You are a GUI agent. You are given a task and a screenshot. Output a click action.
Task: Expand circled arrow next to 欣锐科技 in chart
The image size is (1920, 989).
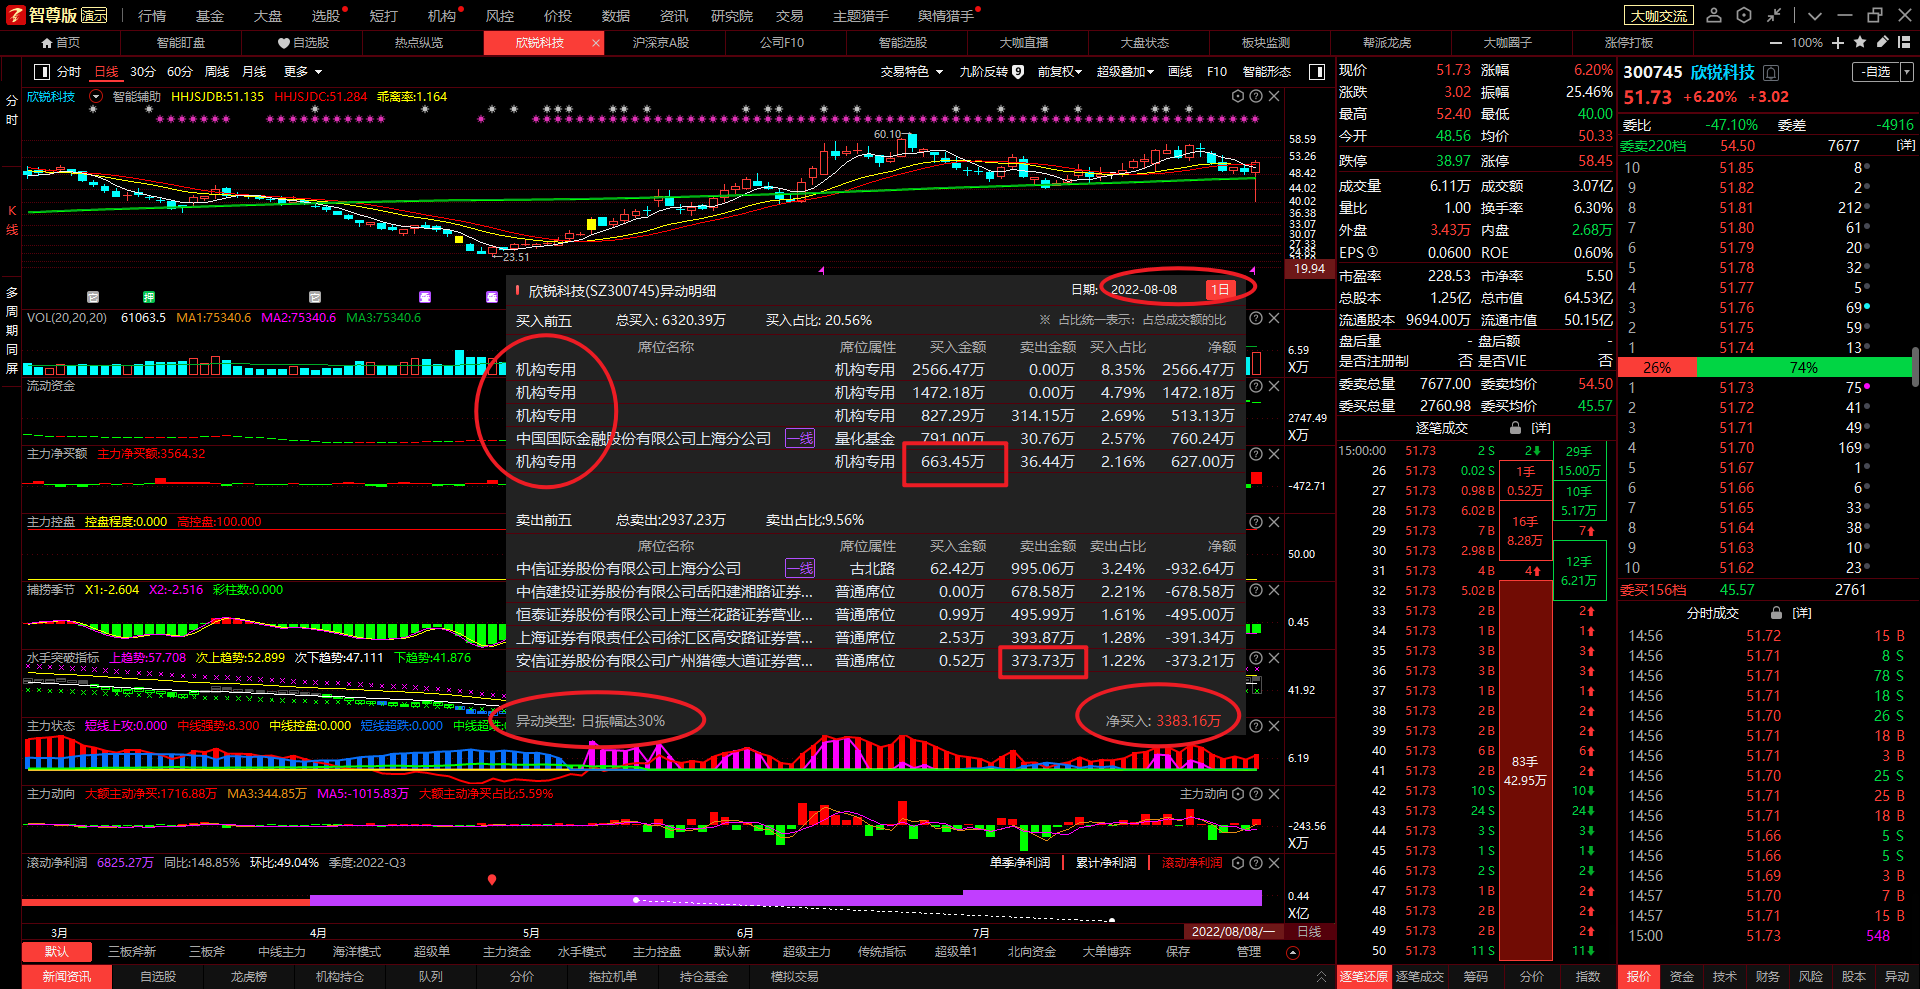96,97
